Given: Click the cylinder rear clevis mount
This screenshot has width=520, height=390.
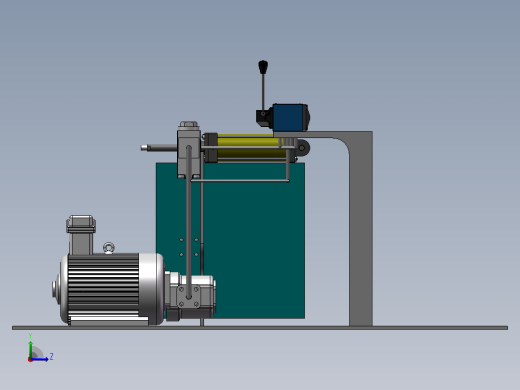Looking at the screenshot, I should [x=302, y=148].
